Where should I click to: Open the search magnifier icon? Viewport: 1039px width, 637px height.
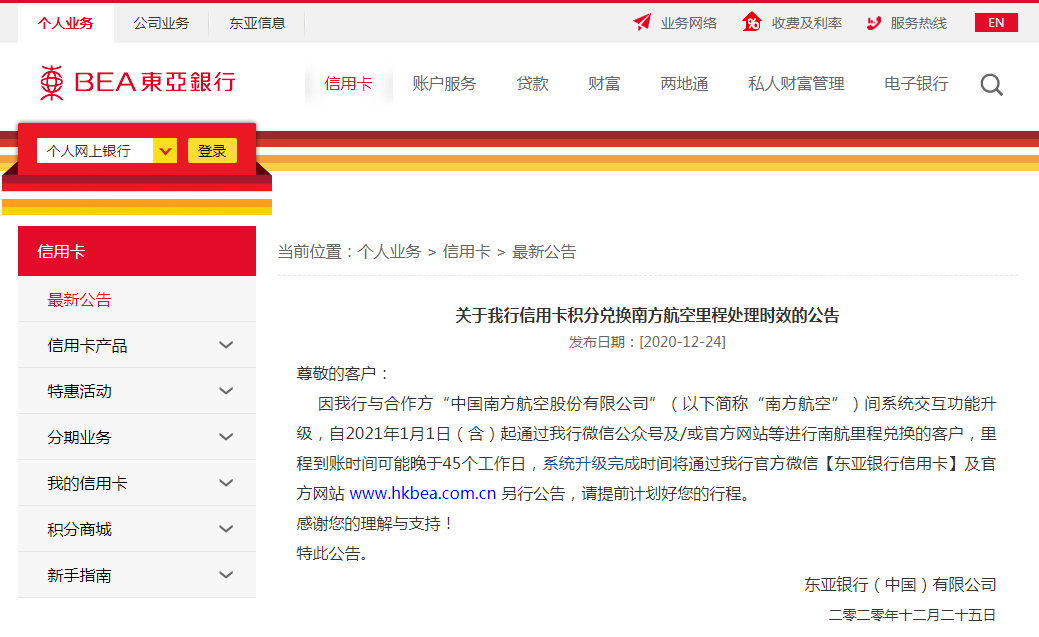tap(991, 85)
